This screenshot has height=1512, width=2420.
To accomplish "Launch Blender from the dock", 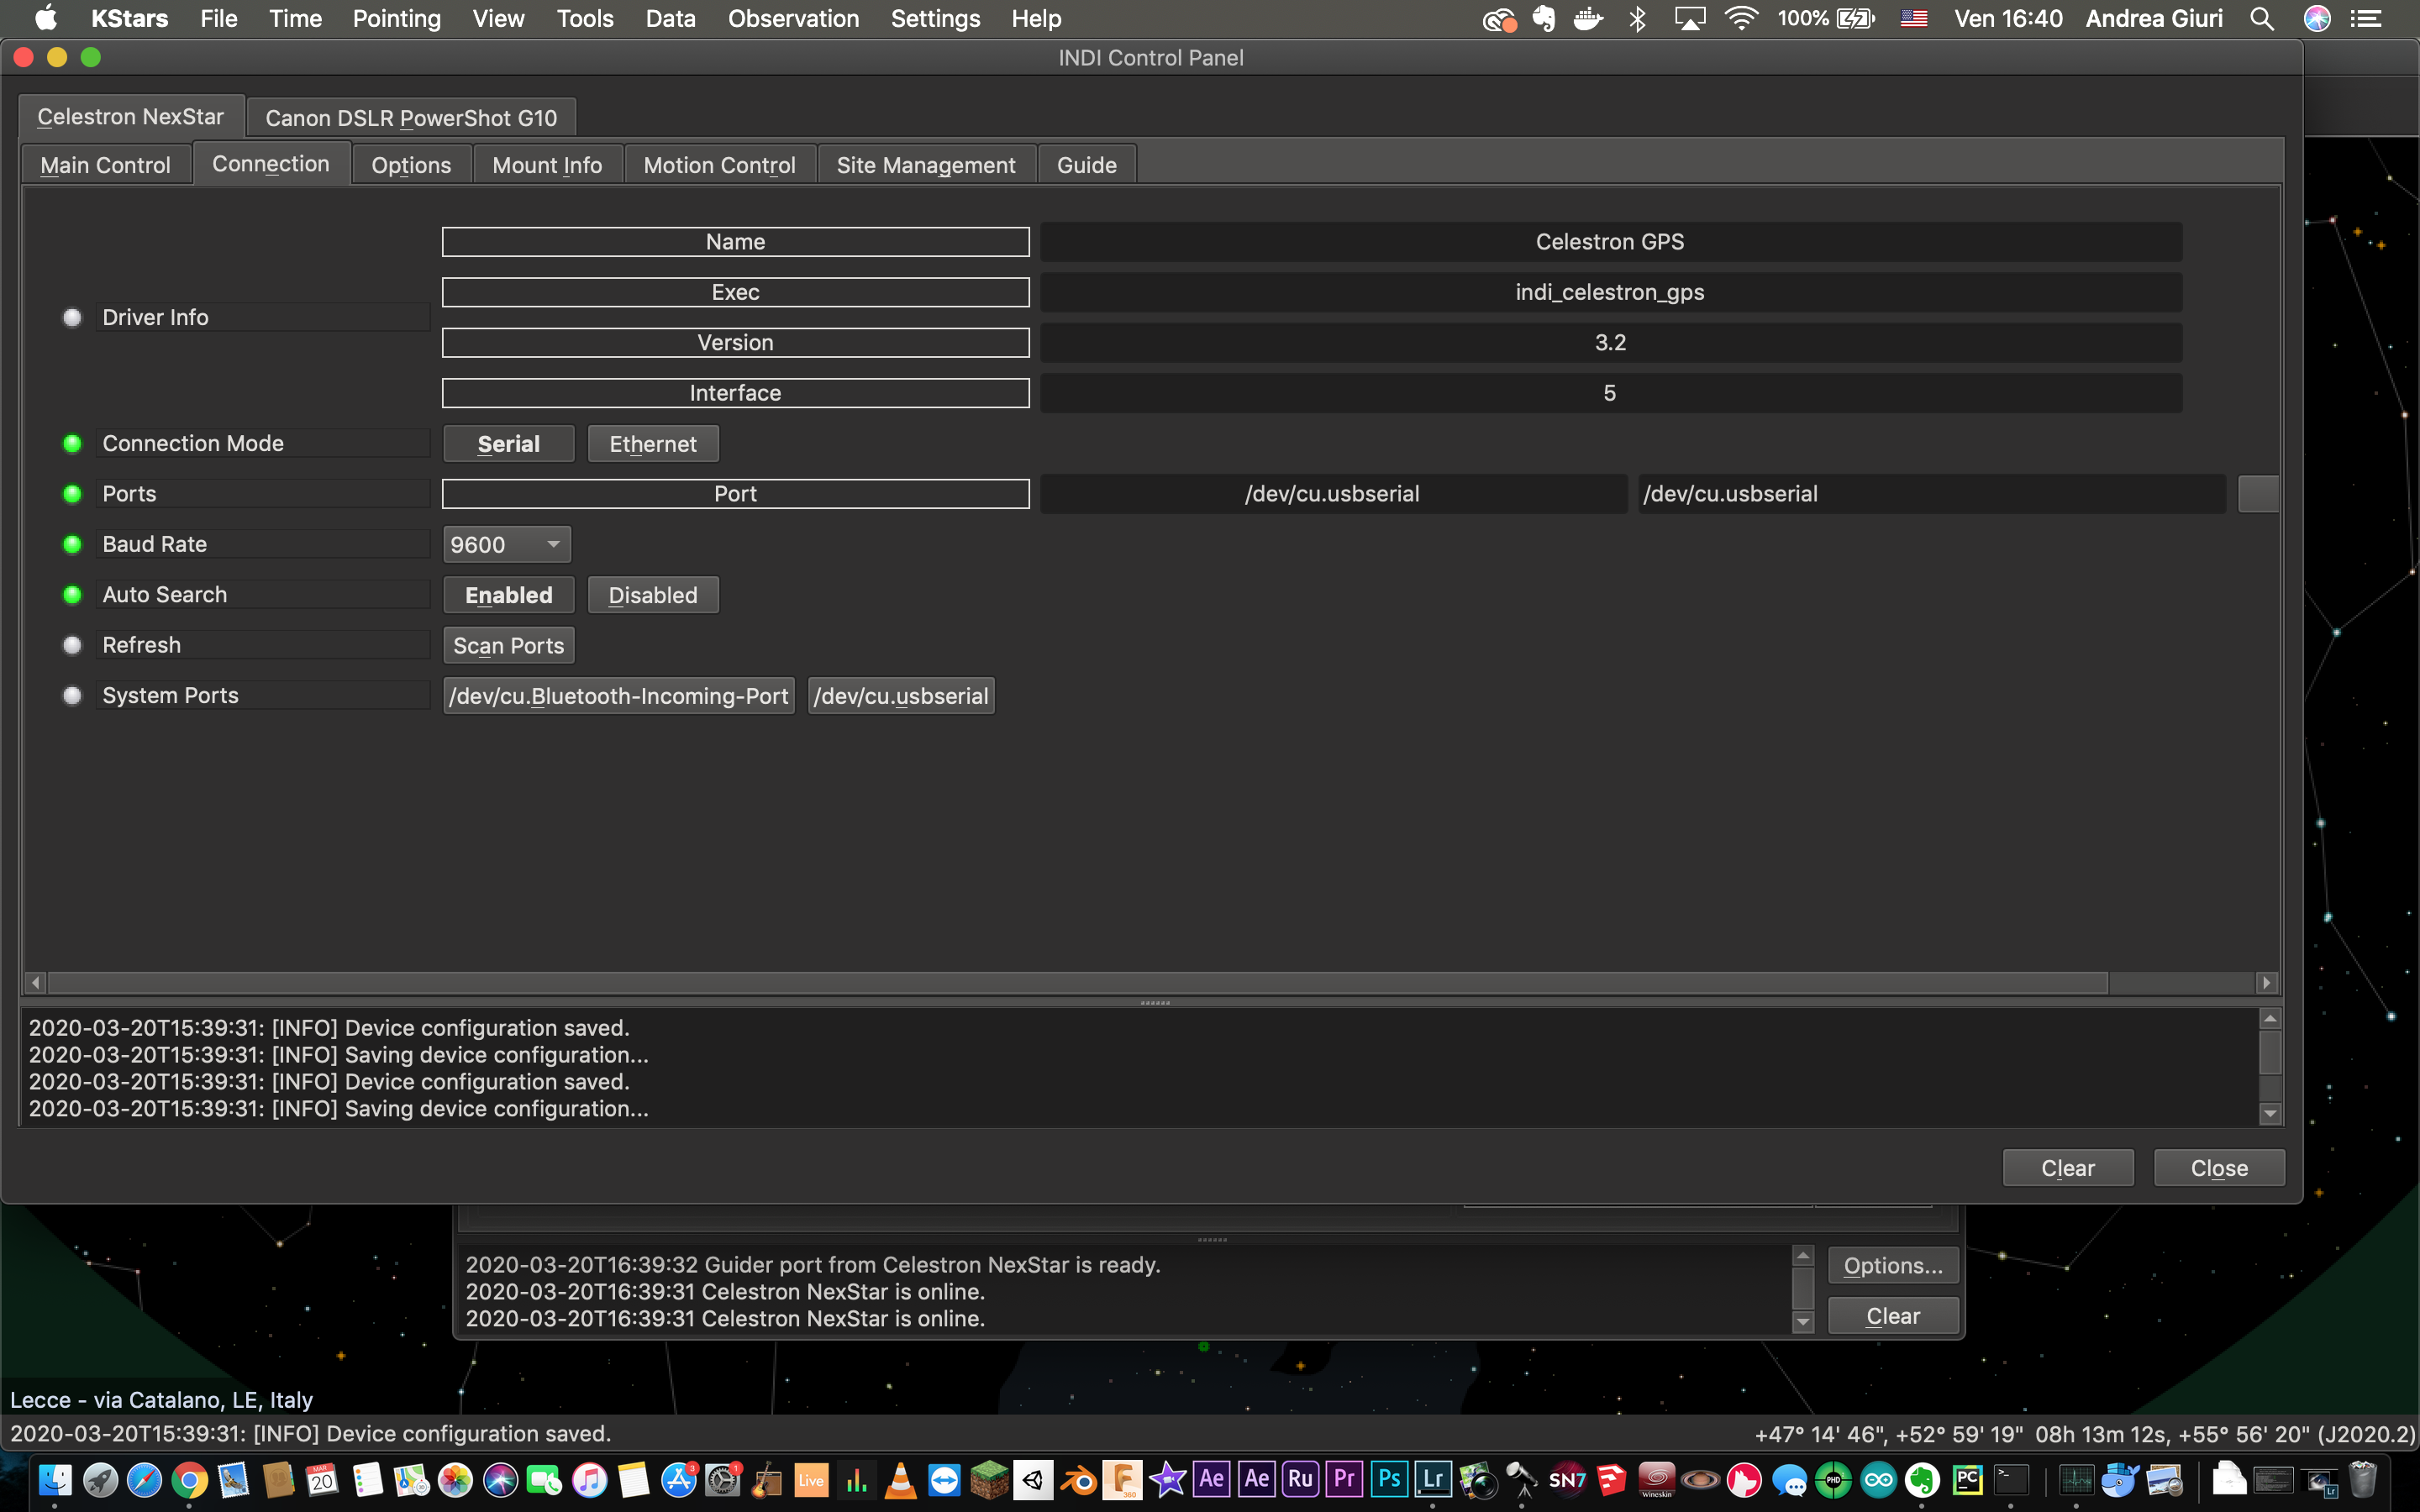I will 1078,1479.
